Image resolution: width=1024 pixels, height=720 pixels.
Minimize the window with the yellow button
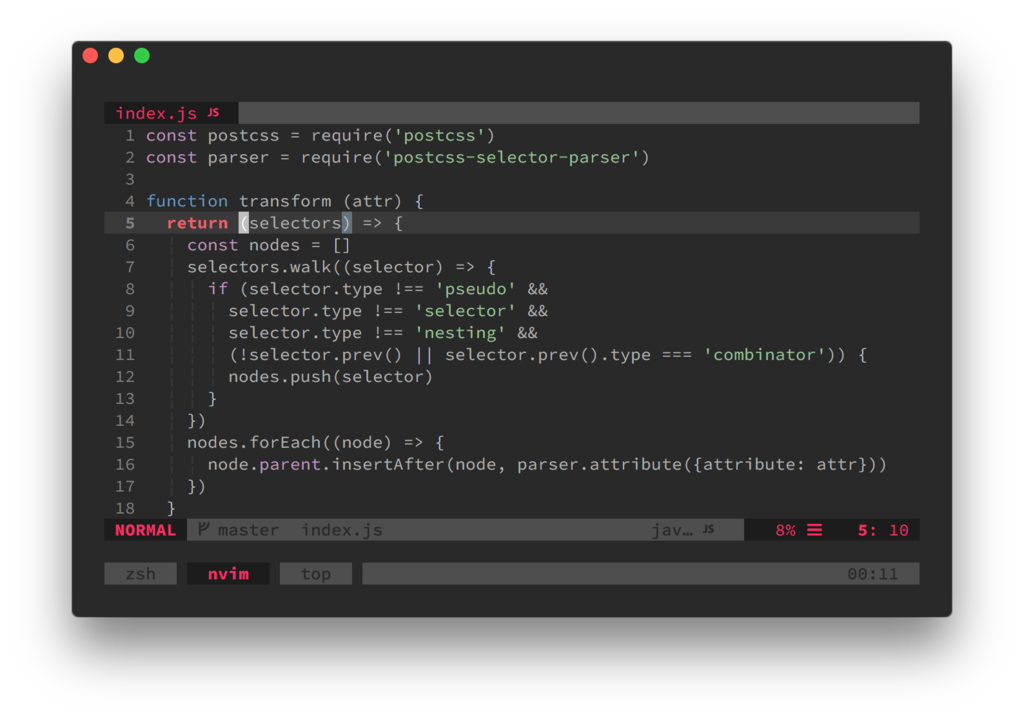(116, 56)
